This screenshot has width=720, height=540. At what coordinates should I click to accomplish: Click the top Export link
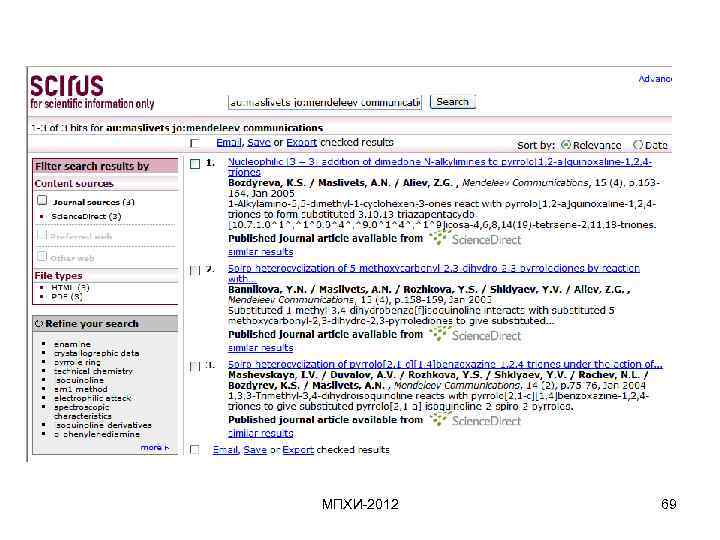click(302, 142)
